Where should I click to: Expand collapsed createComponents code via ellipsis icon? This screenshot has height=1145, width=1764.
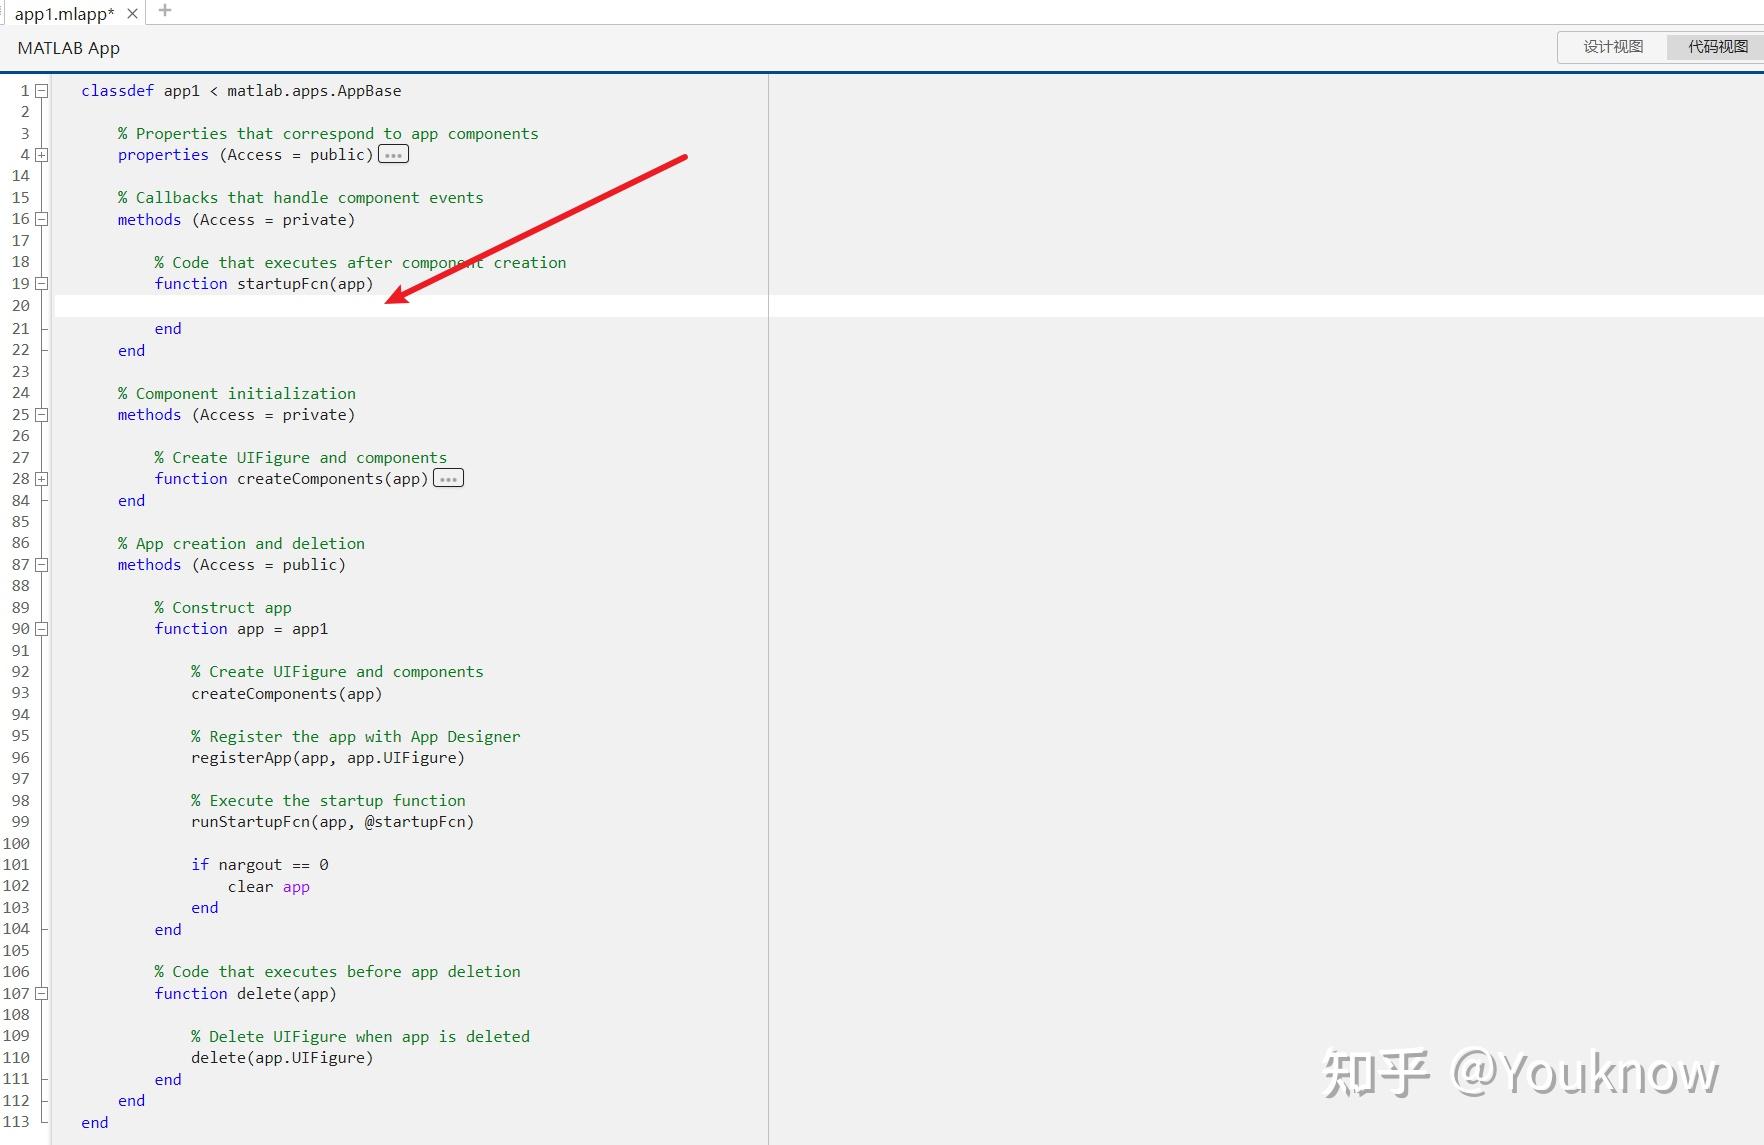pos(447,478)
